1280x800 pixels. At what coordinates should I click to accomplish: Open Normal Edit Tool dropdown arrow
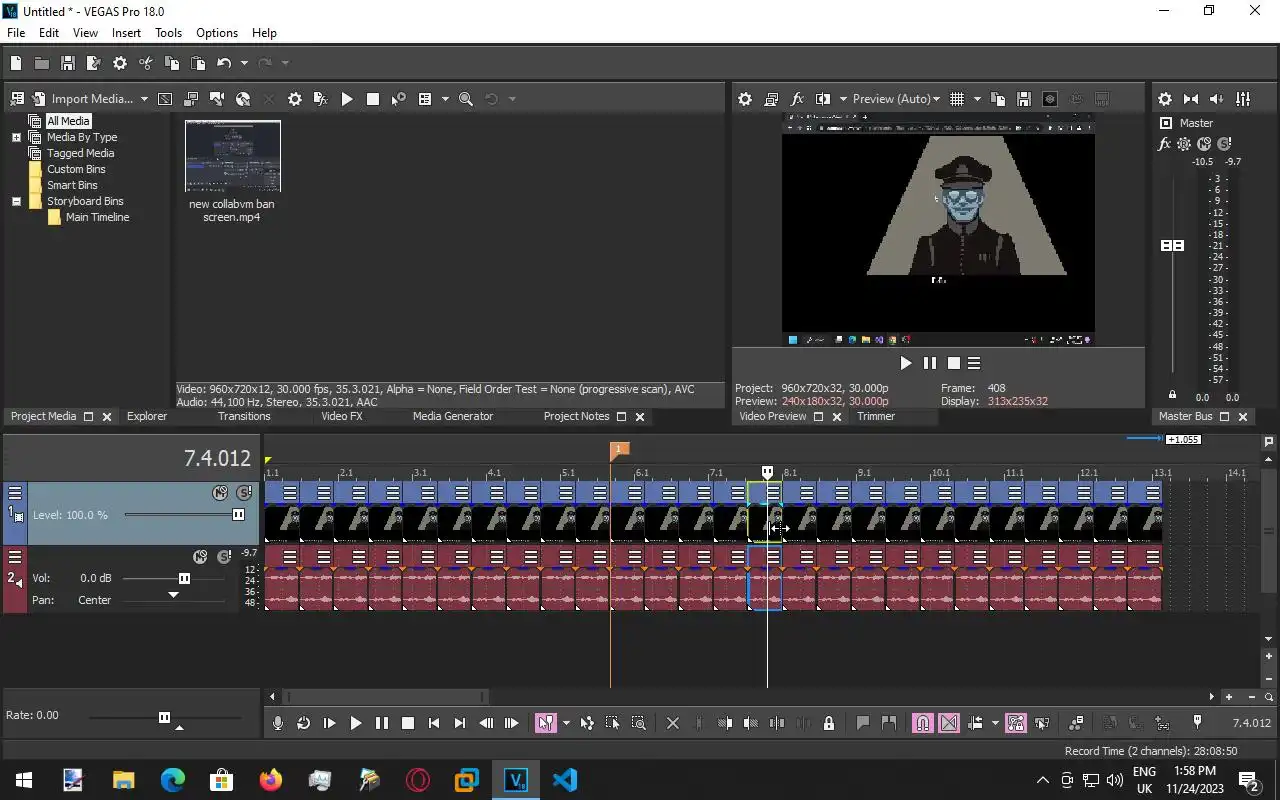click(566, 723)
